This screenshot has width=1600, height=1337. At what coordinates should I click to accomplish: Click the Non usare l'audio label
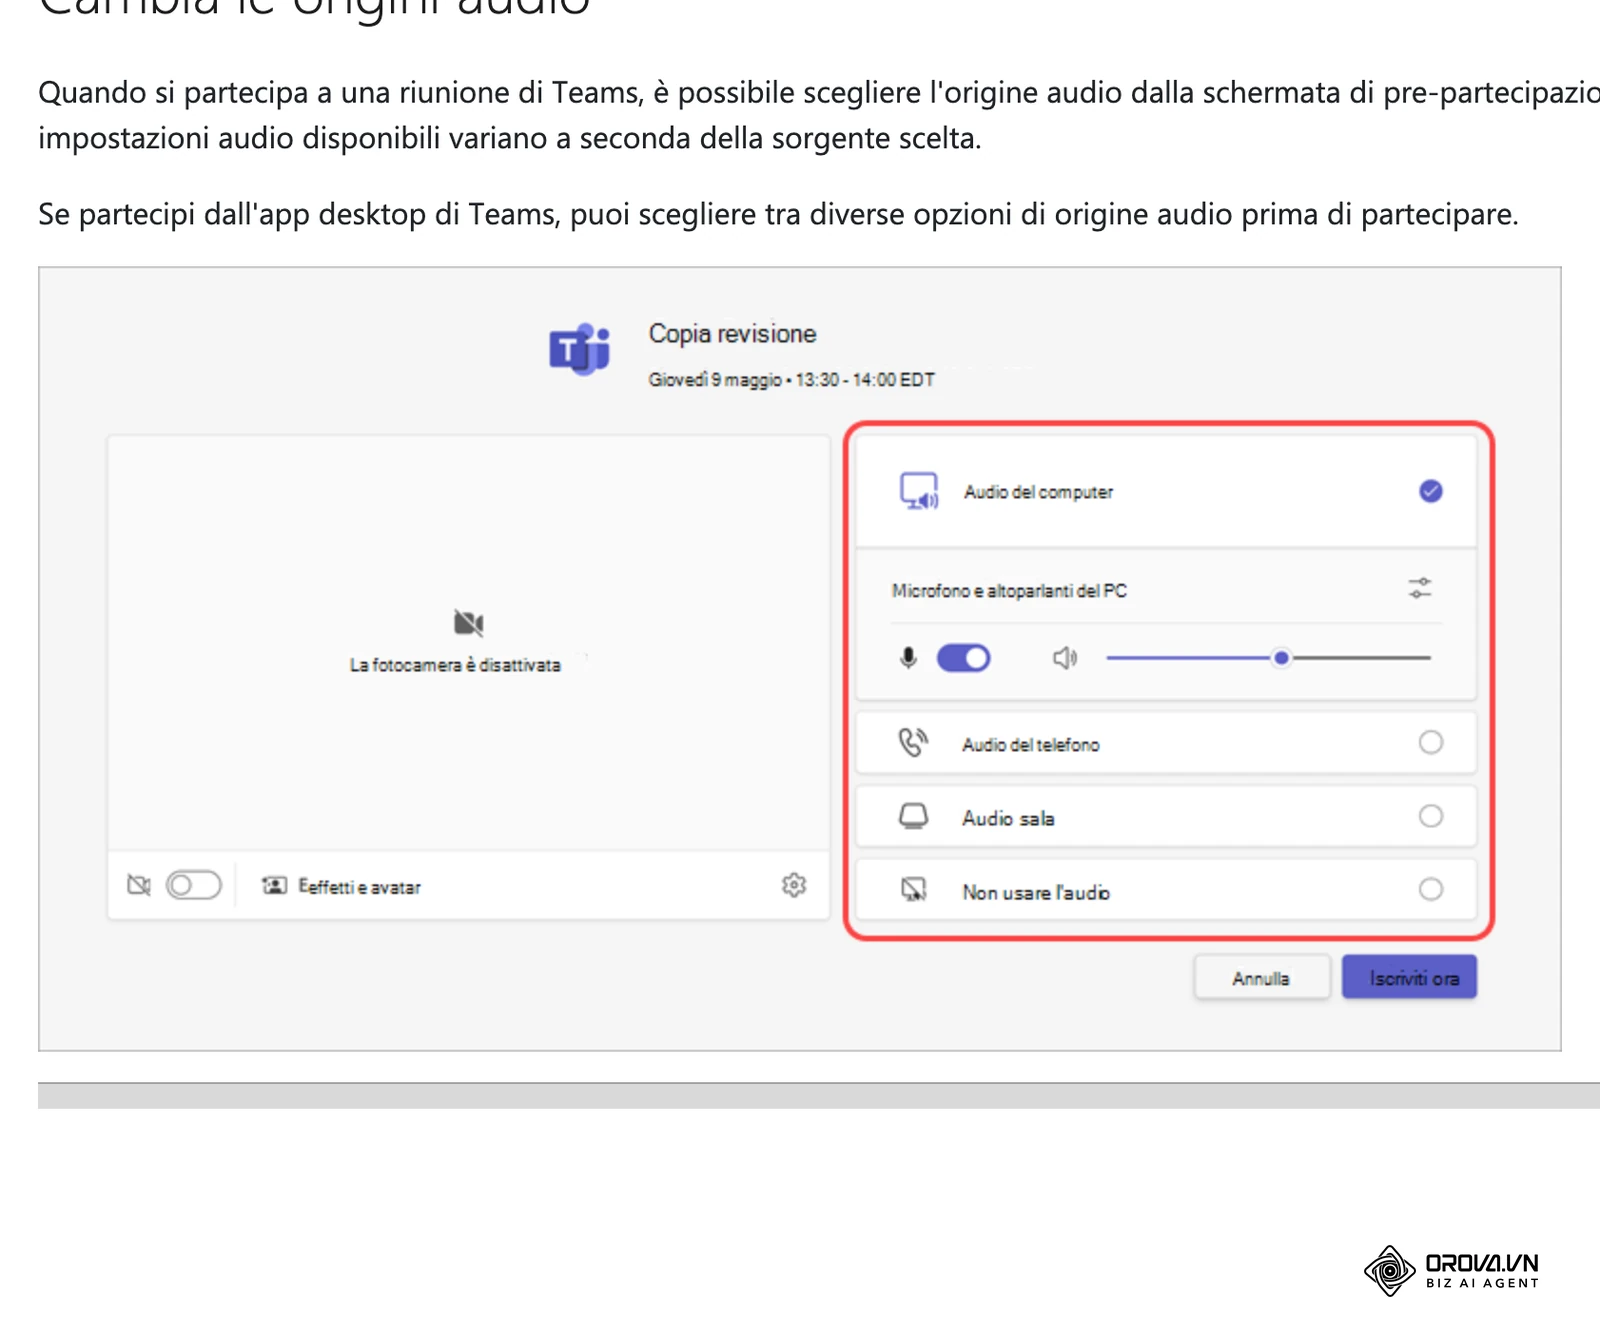tap(1036, 892)
